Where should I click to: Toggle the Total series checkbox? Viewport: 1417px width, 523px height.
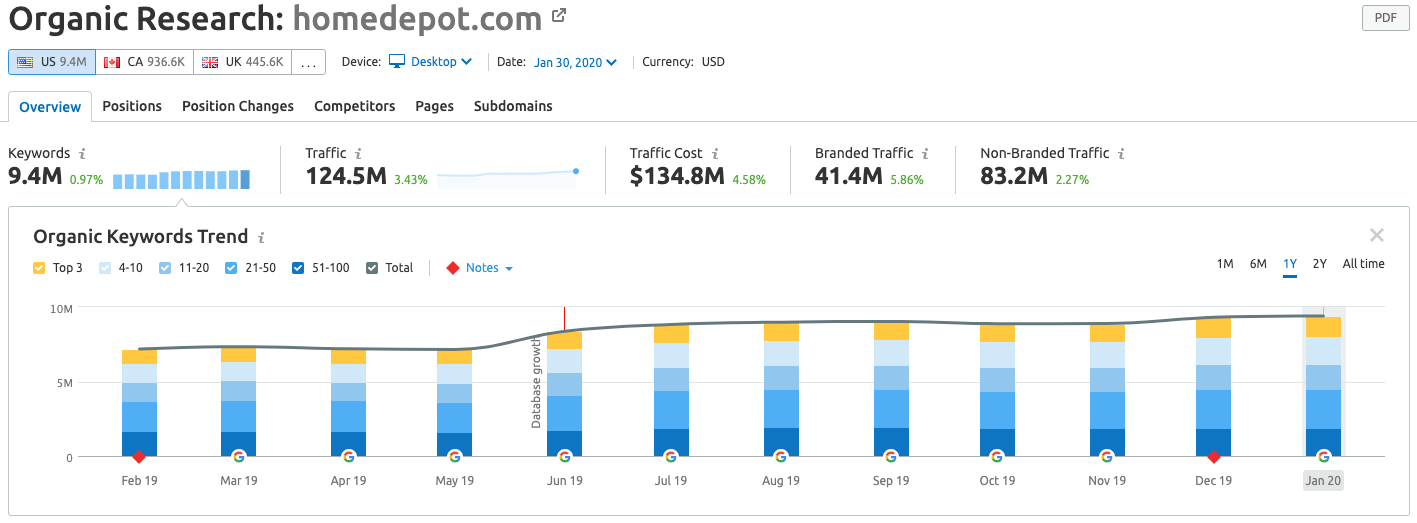[372, 268]
